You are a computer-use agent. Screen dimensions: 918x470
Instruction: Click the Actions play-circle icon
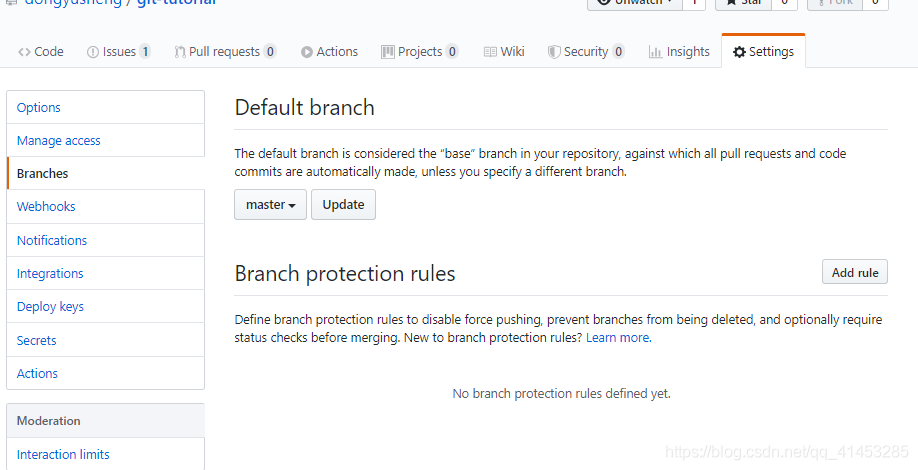pos(307,52)
